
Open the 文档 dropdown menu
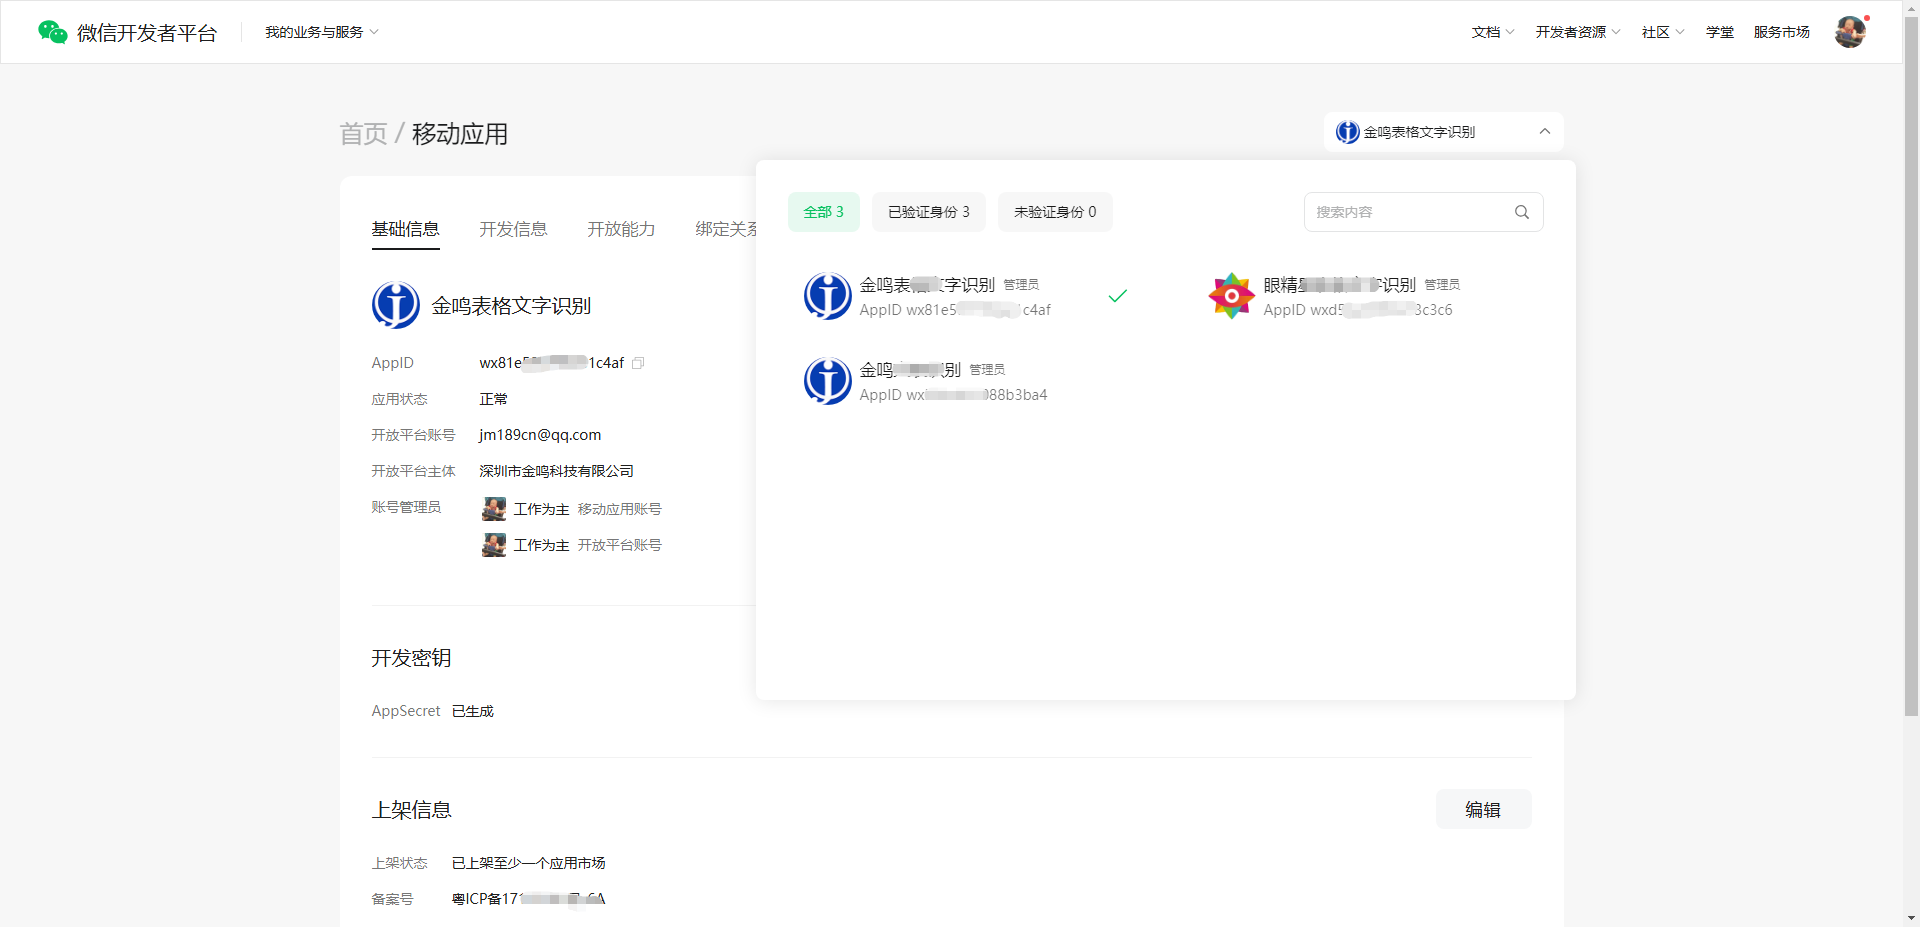click(1493, 32)
